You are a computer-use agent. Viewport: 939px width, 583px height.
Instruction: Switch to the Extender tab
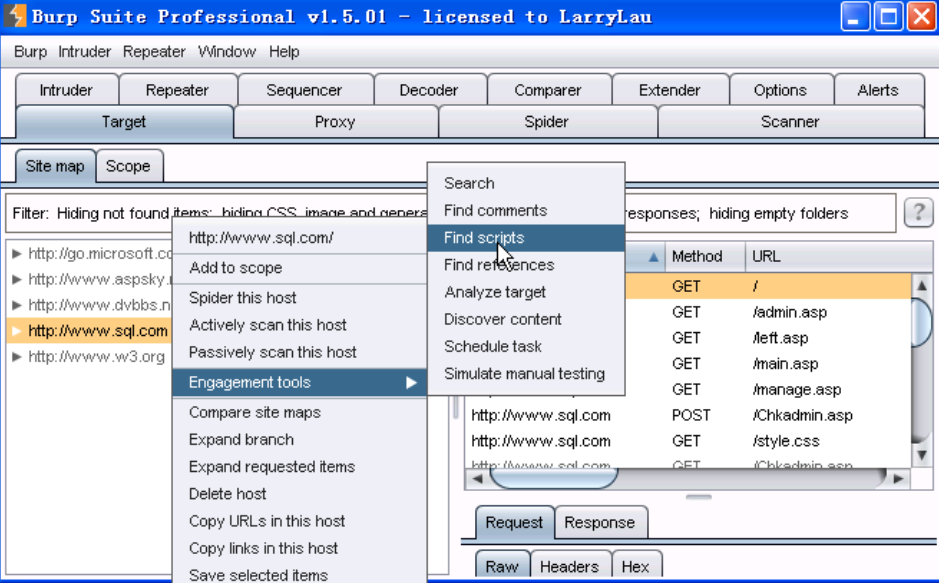click(670, 90)
